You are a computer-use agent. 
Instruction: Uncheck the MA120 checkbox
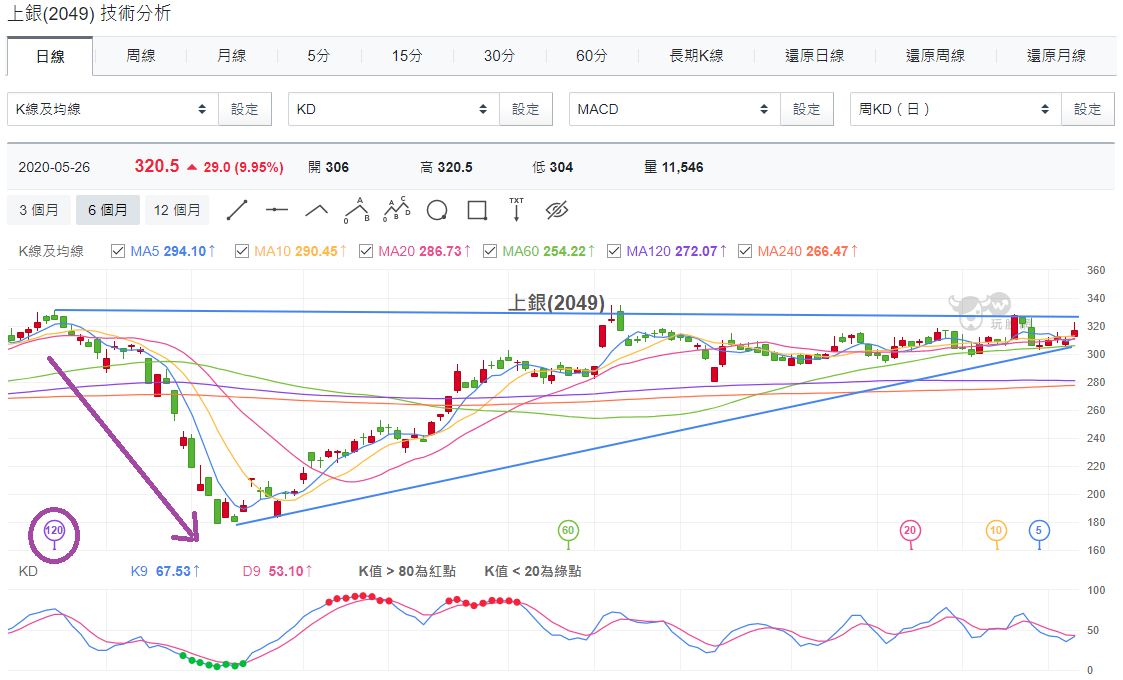pos(614,251)
